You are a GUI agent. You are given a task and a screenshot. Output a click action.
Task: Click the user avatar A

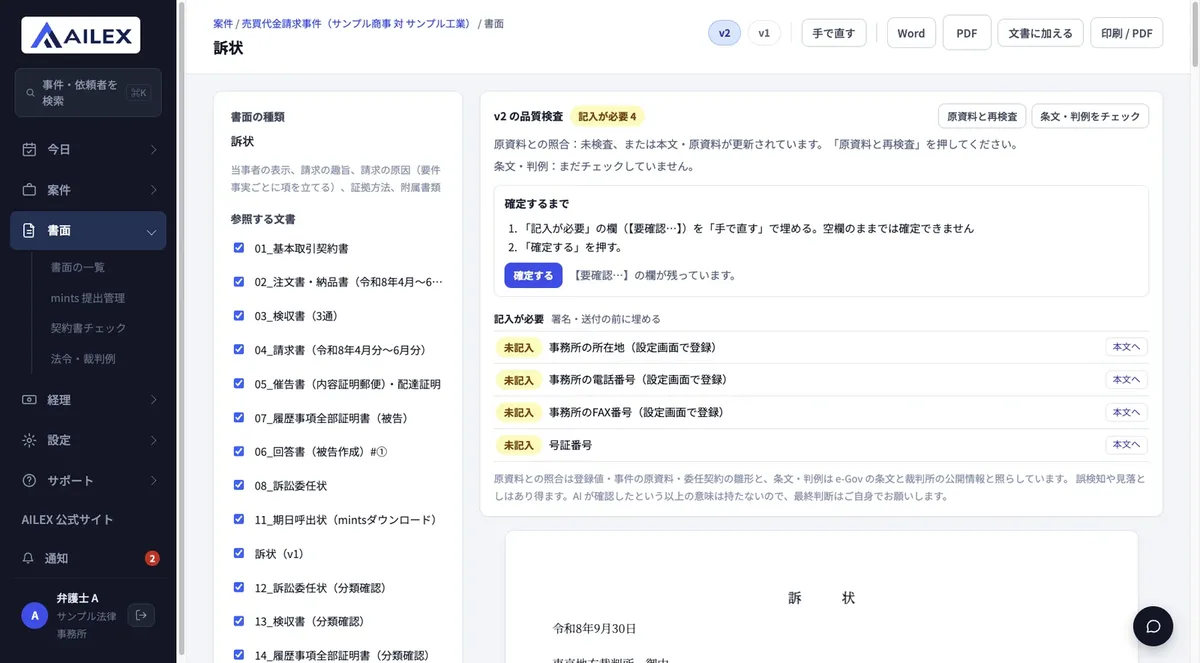pos(35,616)
